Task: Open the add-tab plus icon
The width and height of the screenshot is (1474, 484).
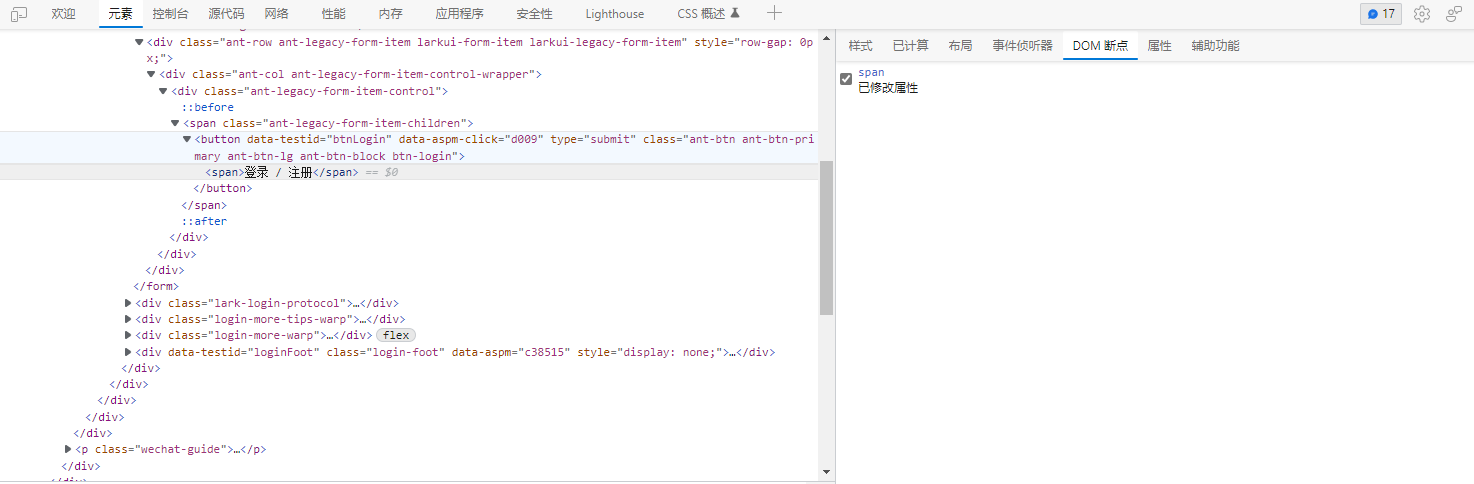Action: click(774, 13)
